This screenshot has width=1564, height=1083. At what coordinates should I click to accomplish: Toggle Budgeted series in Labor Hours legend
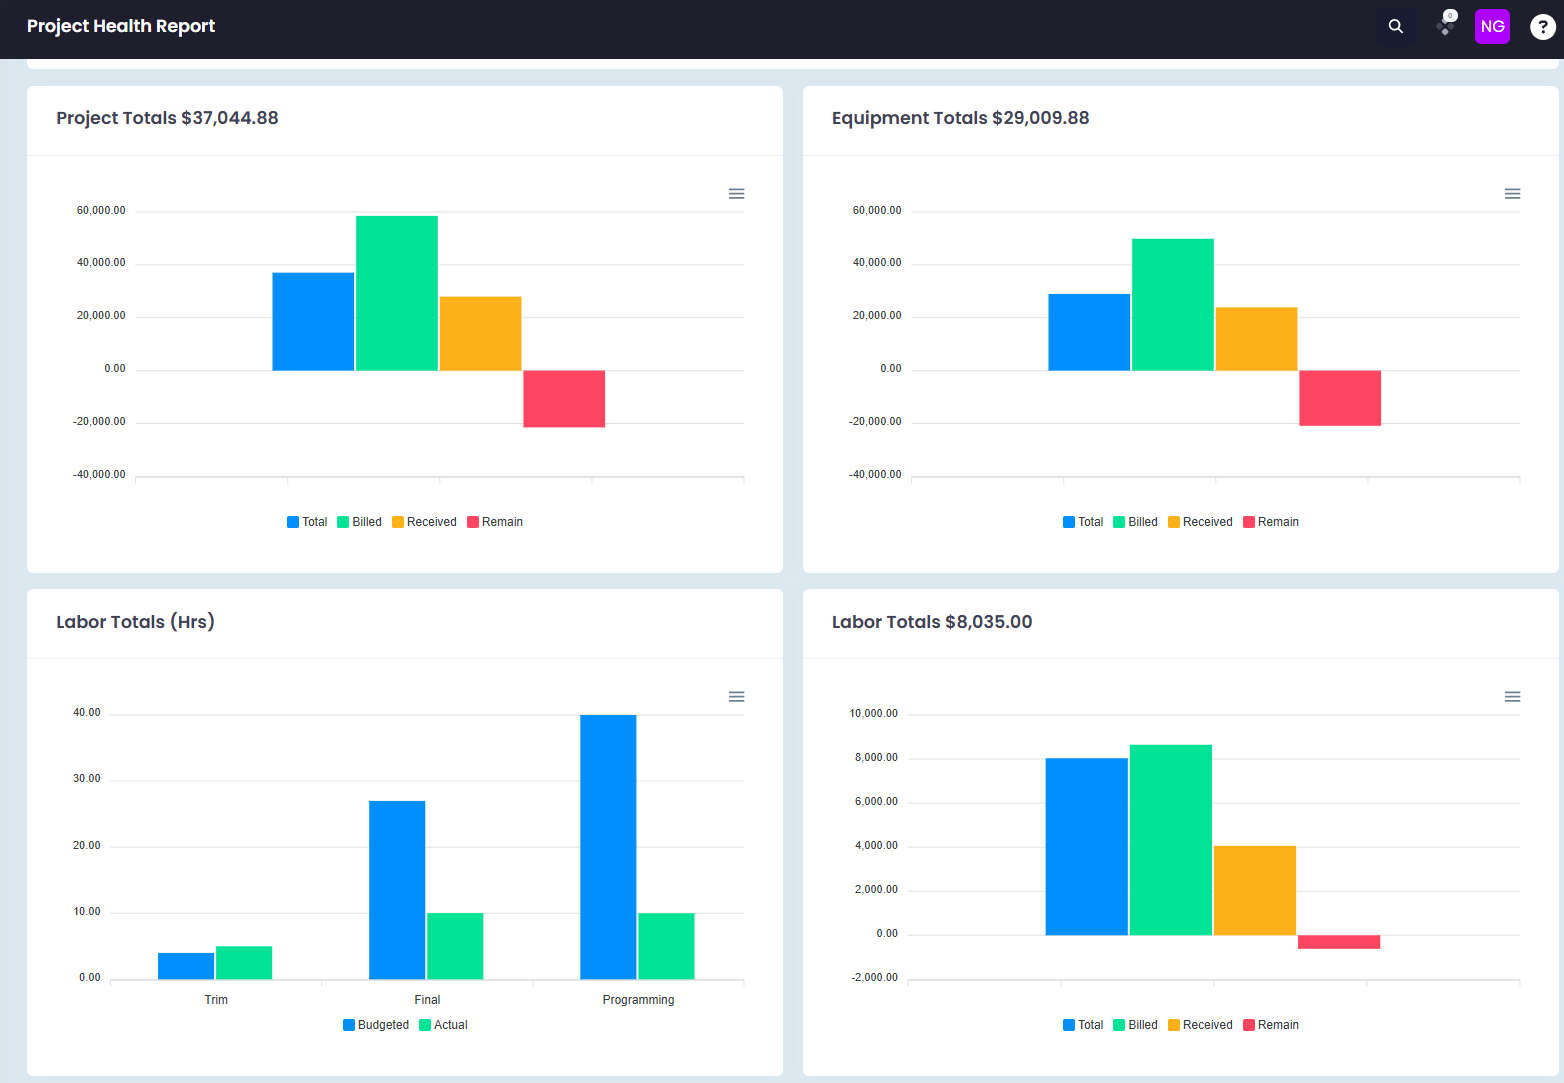376,1025
